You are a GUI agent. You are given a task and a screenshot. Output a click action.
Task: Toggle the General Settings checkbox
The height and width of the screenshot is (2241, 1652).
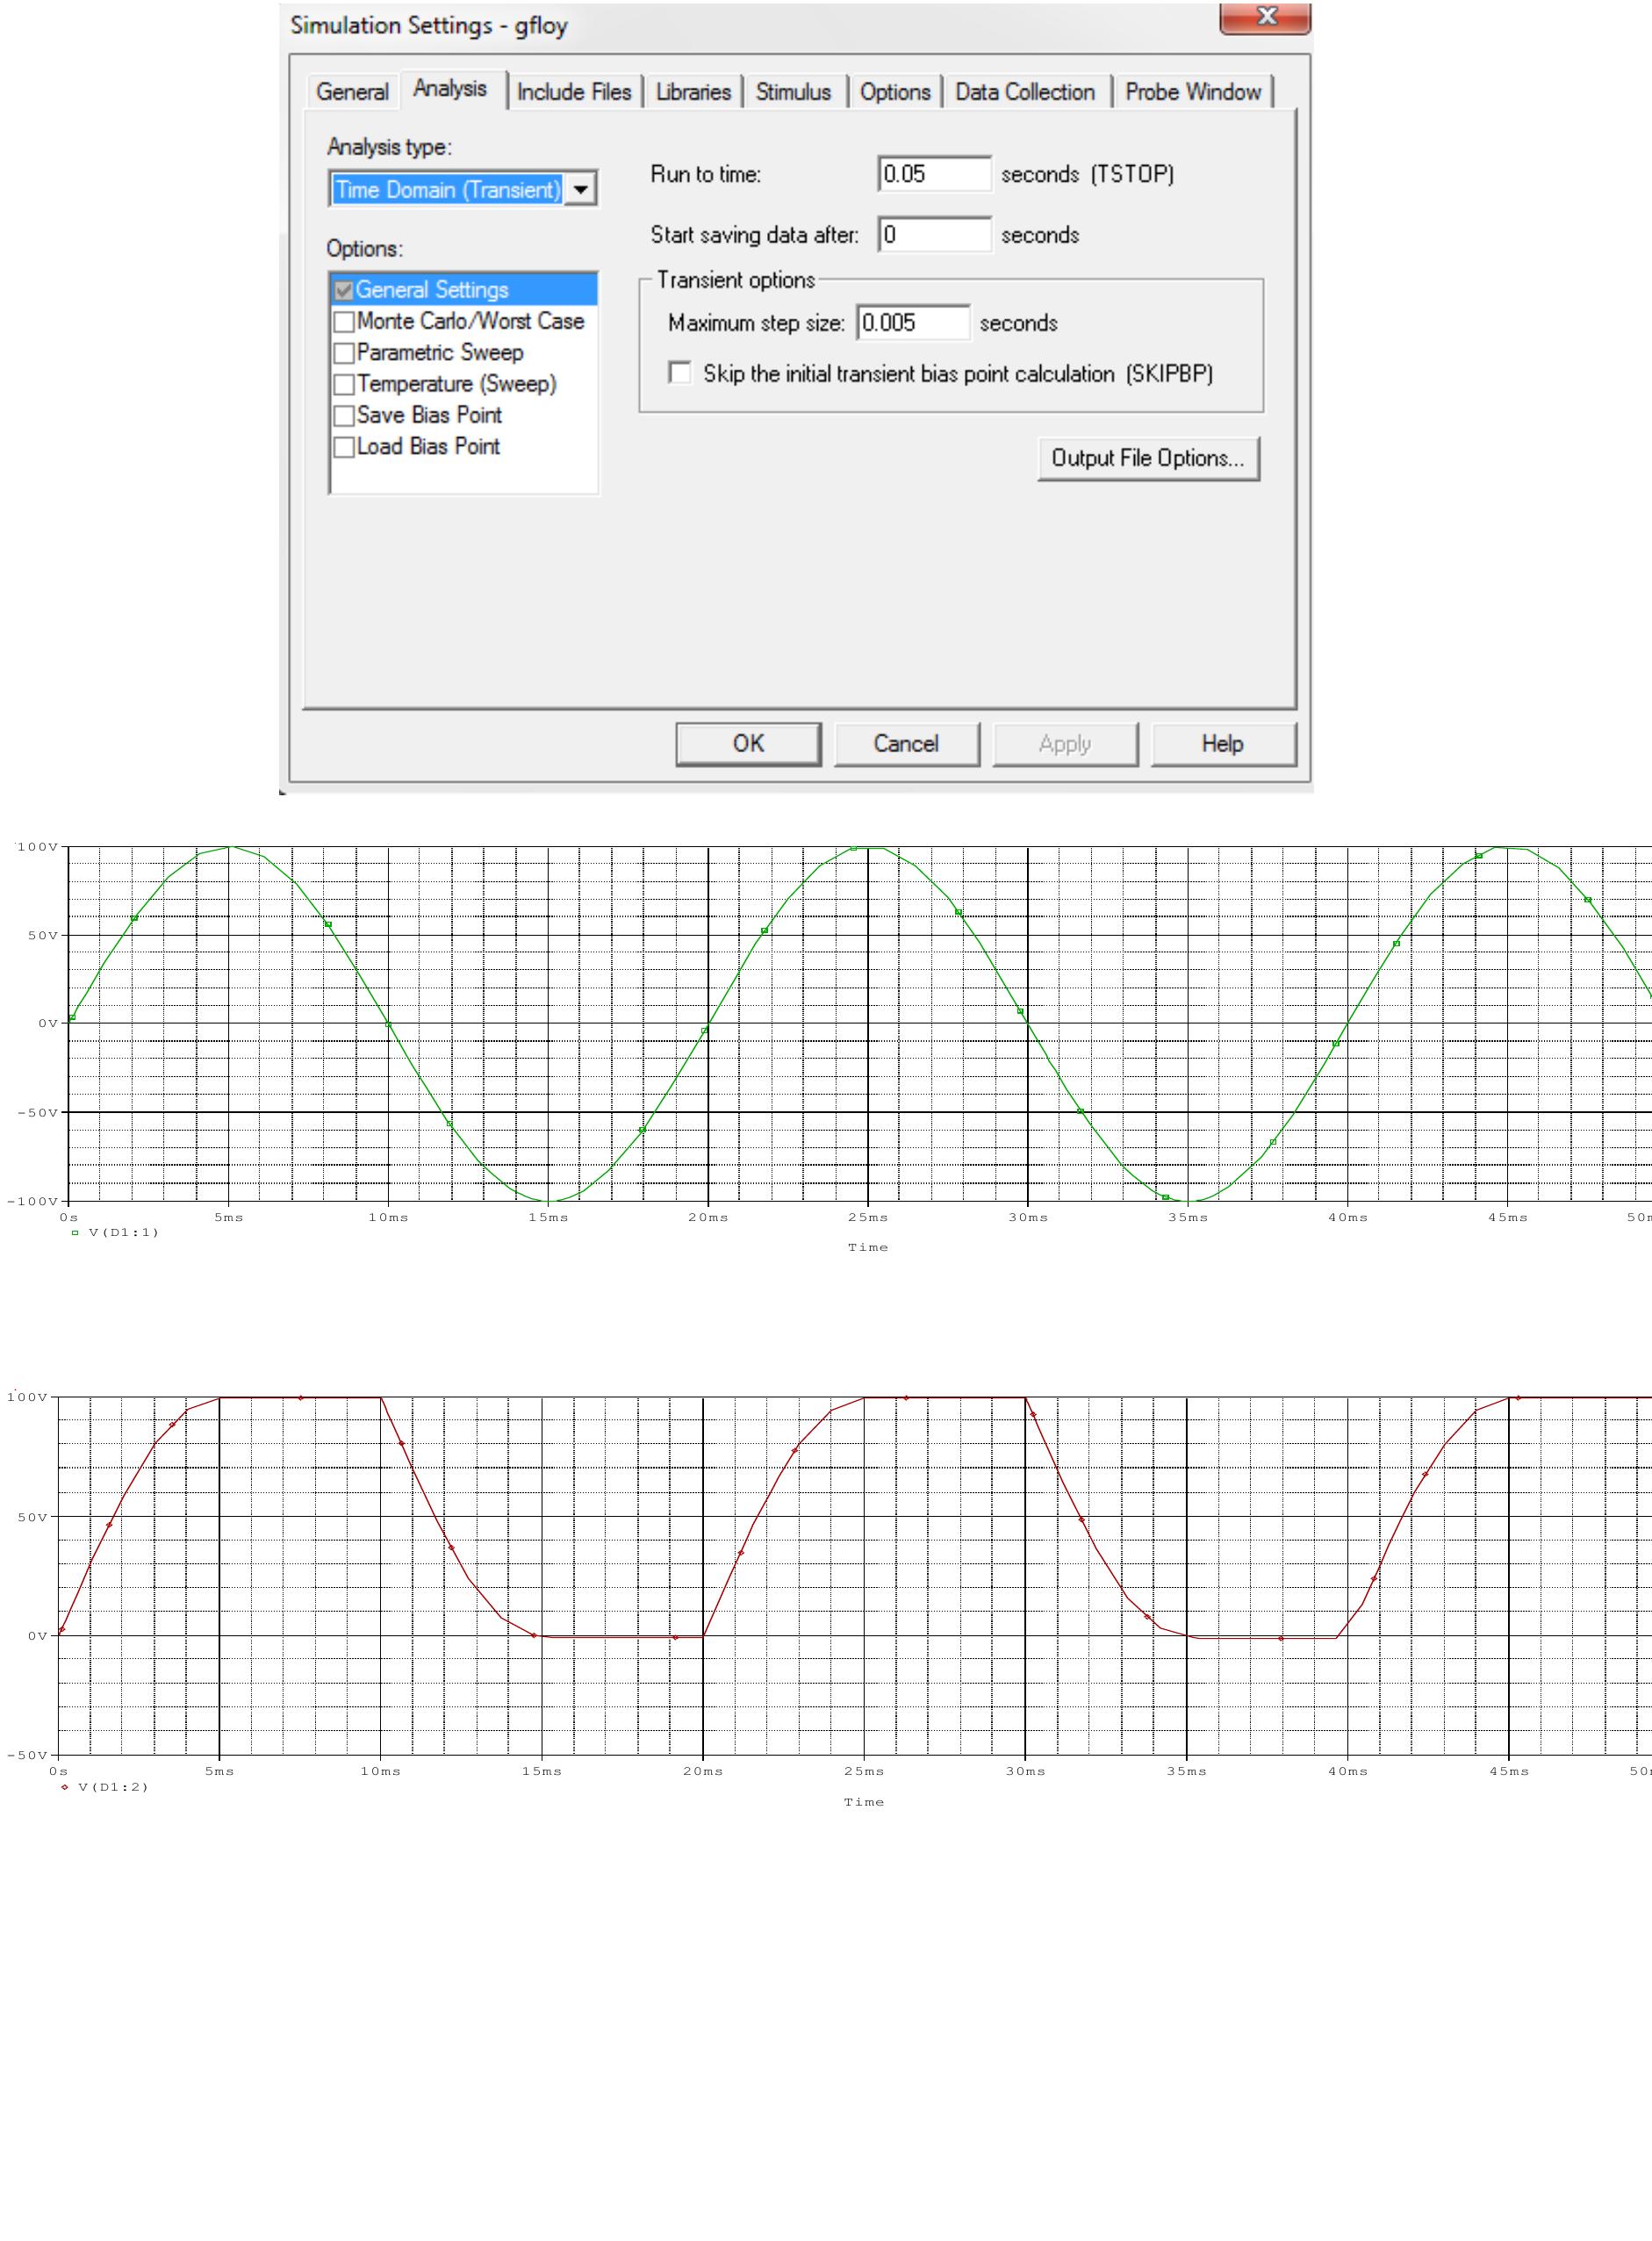(344, 290)
